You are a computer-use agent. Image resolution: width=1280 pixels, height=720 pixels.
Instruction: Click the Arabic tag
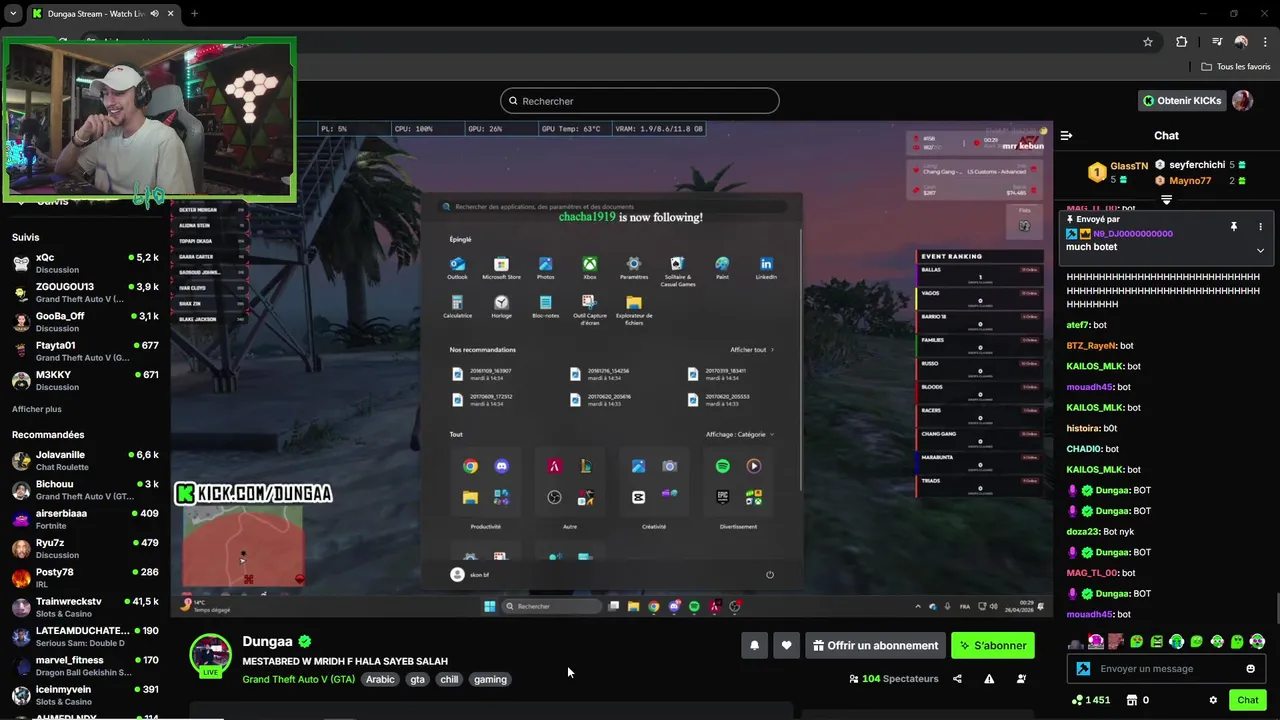click(x=380, y=679)
